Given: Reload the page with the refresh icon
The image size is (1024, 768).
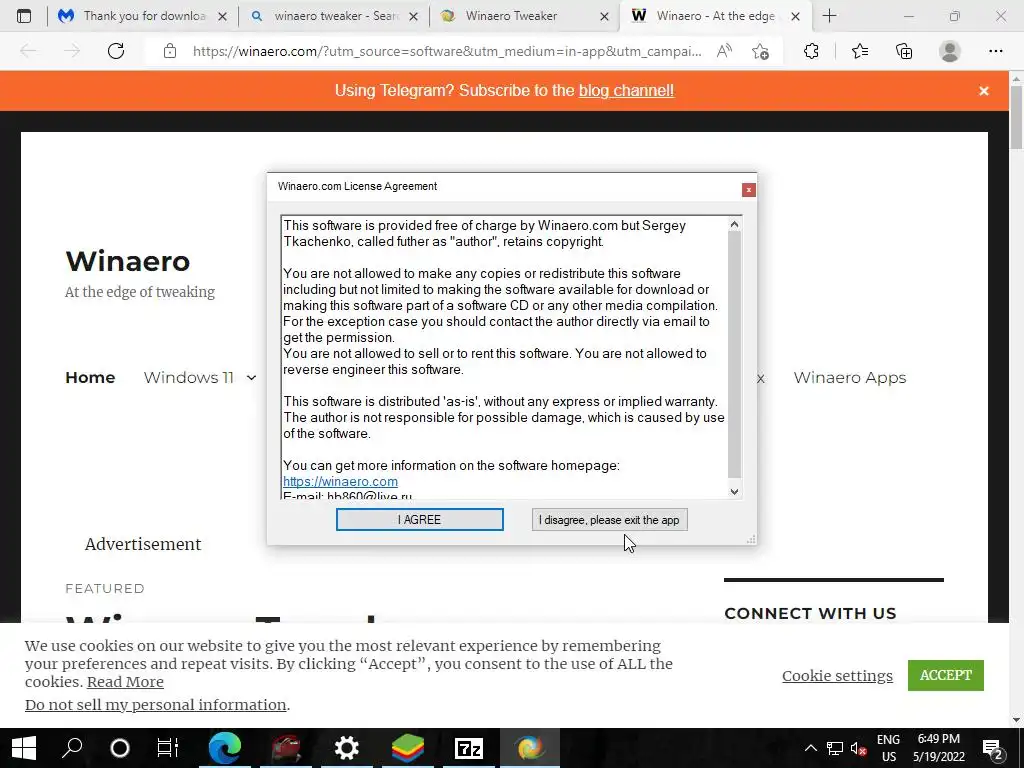Looking at the screenshot, I should tap(116, 51).
